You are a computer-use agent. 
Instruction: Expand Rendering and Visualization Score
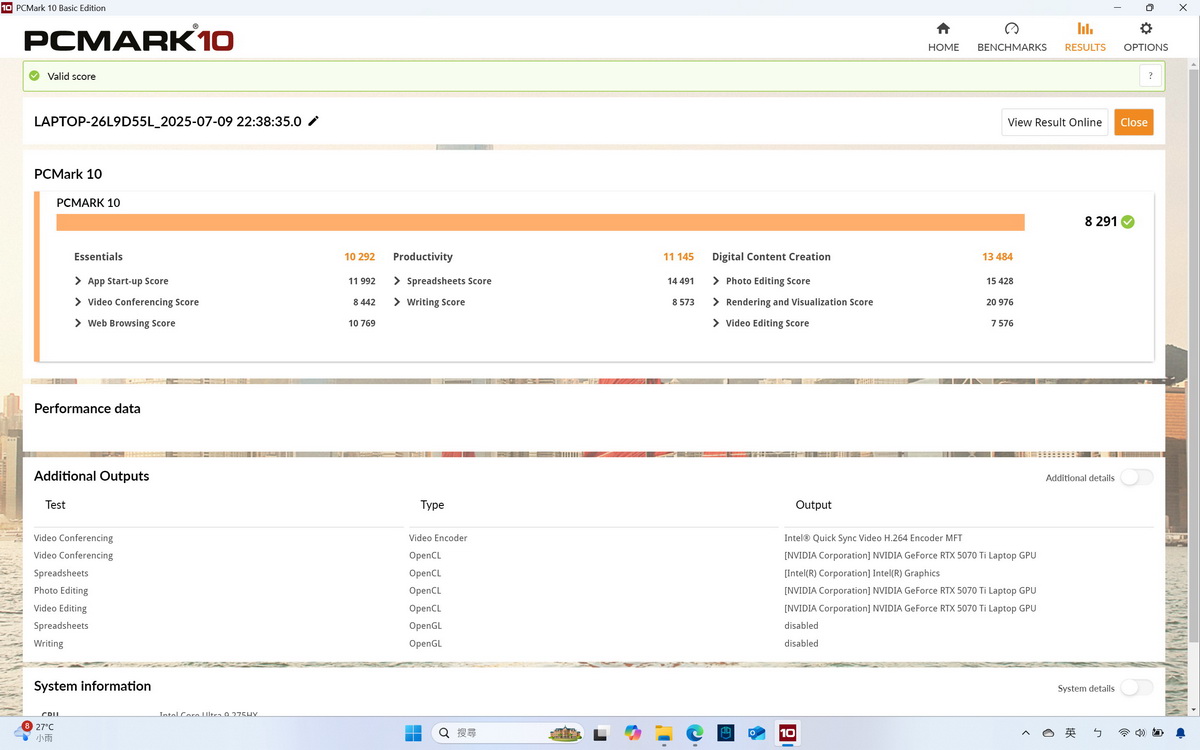coord(716,302)
